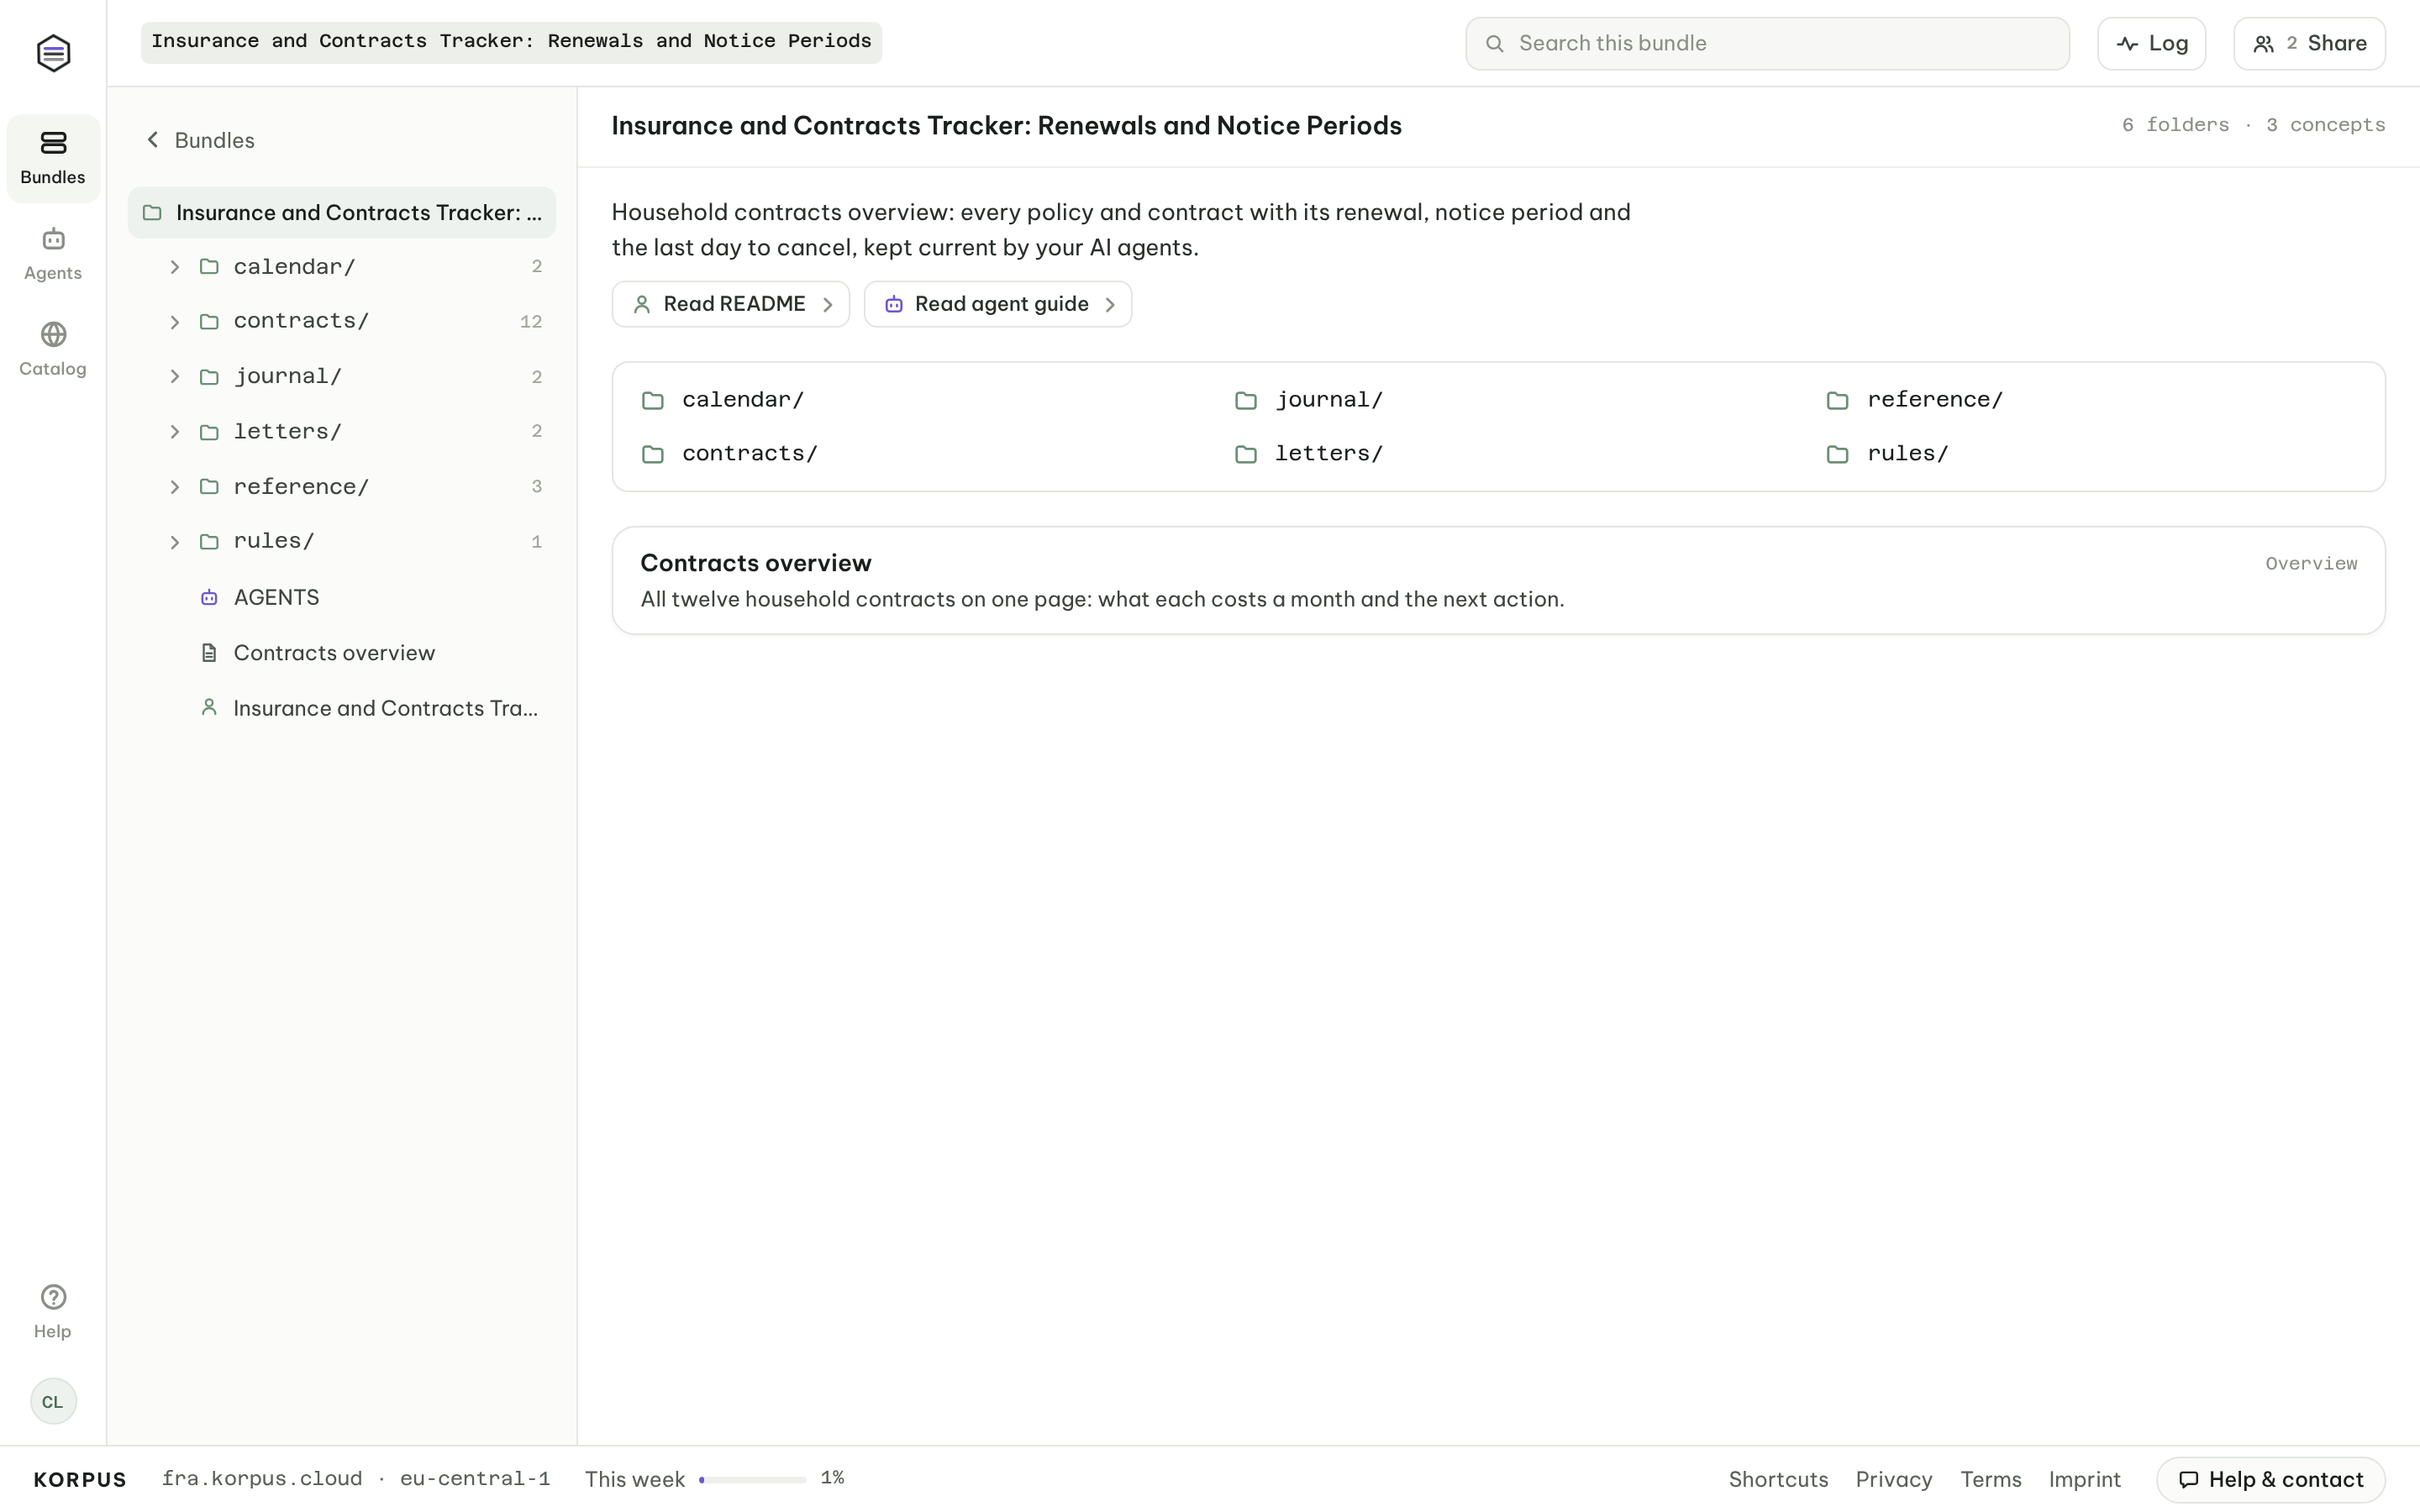Click the people icon on Share button
This screenshot has height=1512, width=2420.
(x=2263, y=44)
